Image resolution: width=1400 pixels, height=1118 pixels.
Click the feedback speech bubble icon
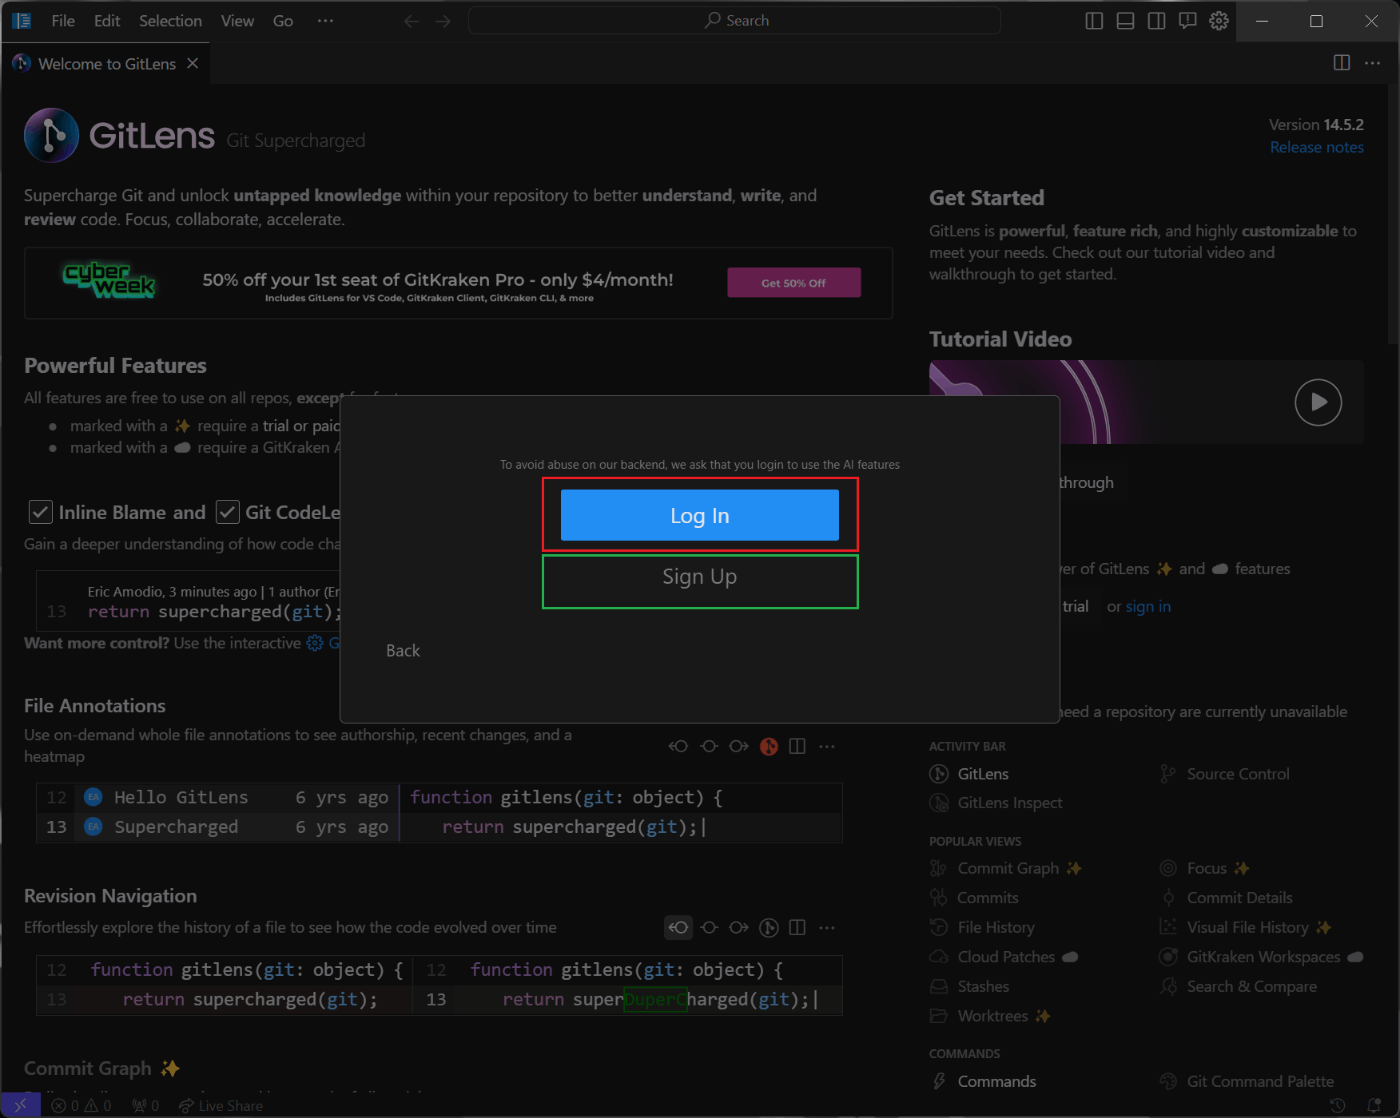click(1187, 21)
